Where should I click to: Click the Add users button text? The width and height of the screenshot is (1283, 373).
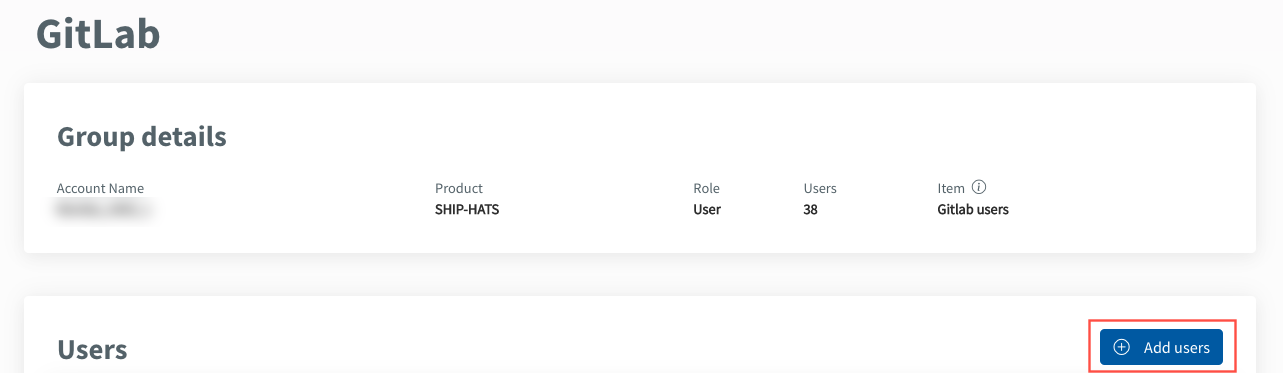tap(1177, 347)
